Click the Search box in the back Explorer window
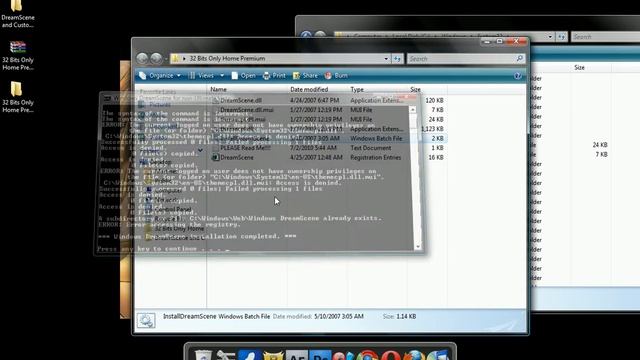This screenshot has height=360, width=640. pos(605,37)
